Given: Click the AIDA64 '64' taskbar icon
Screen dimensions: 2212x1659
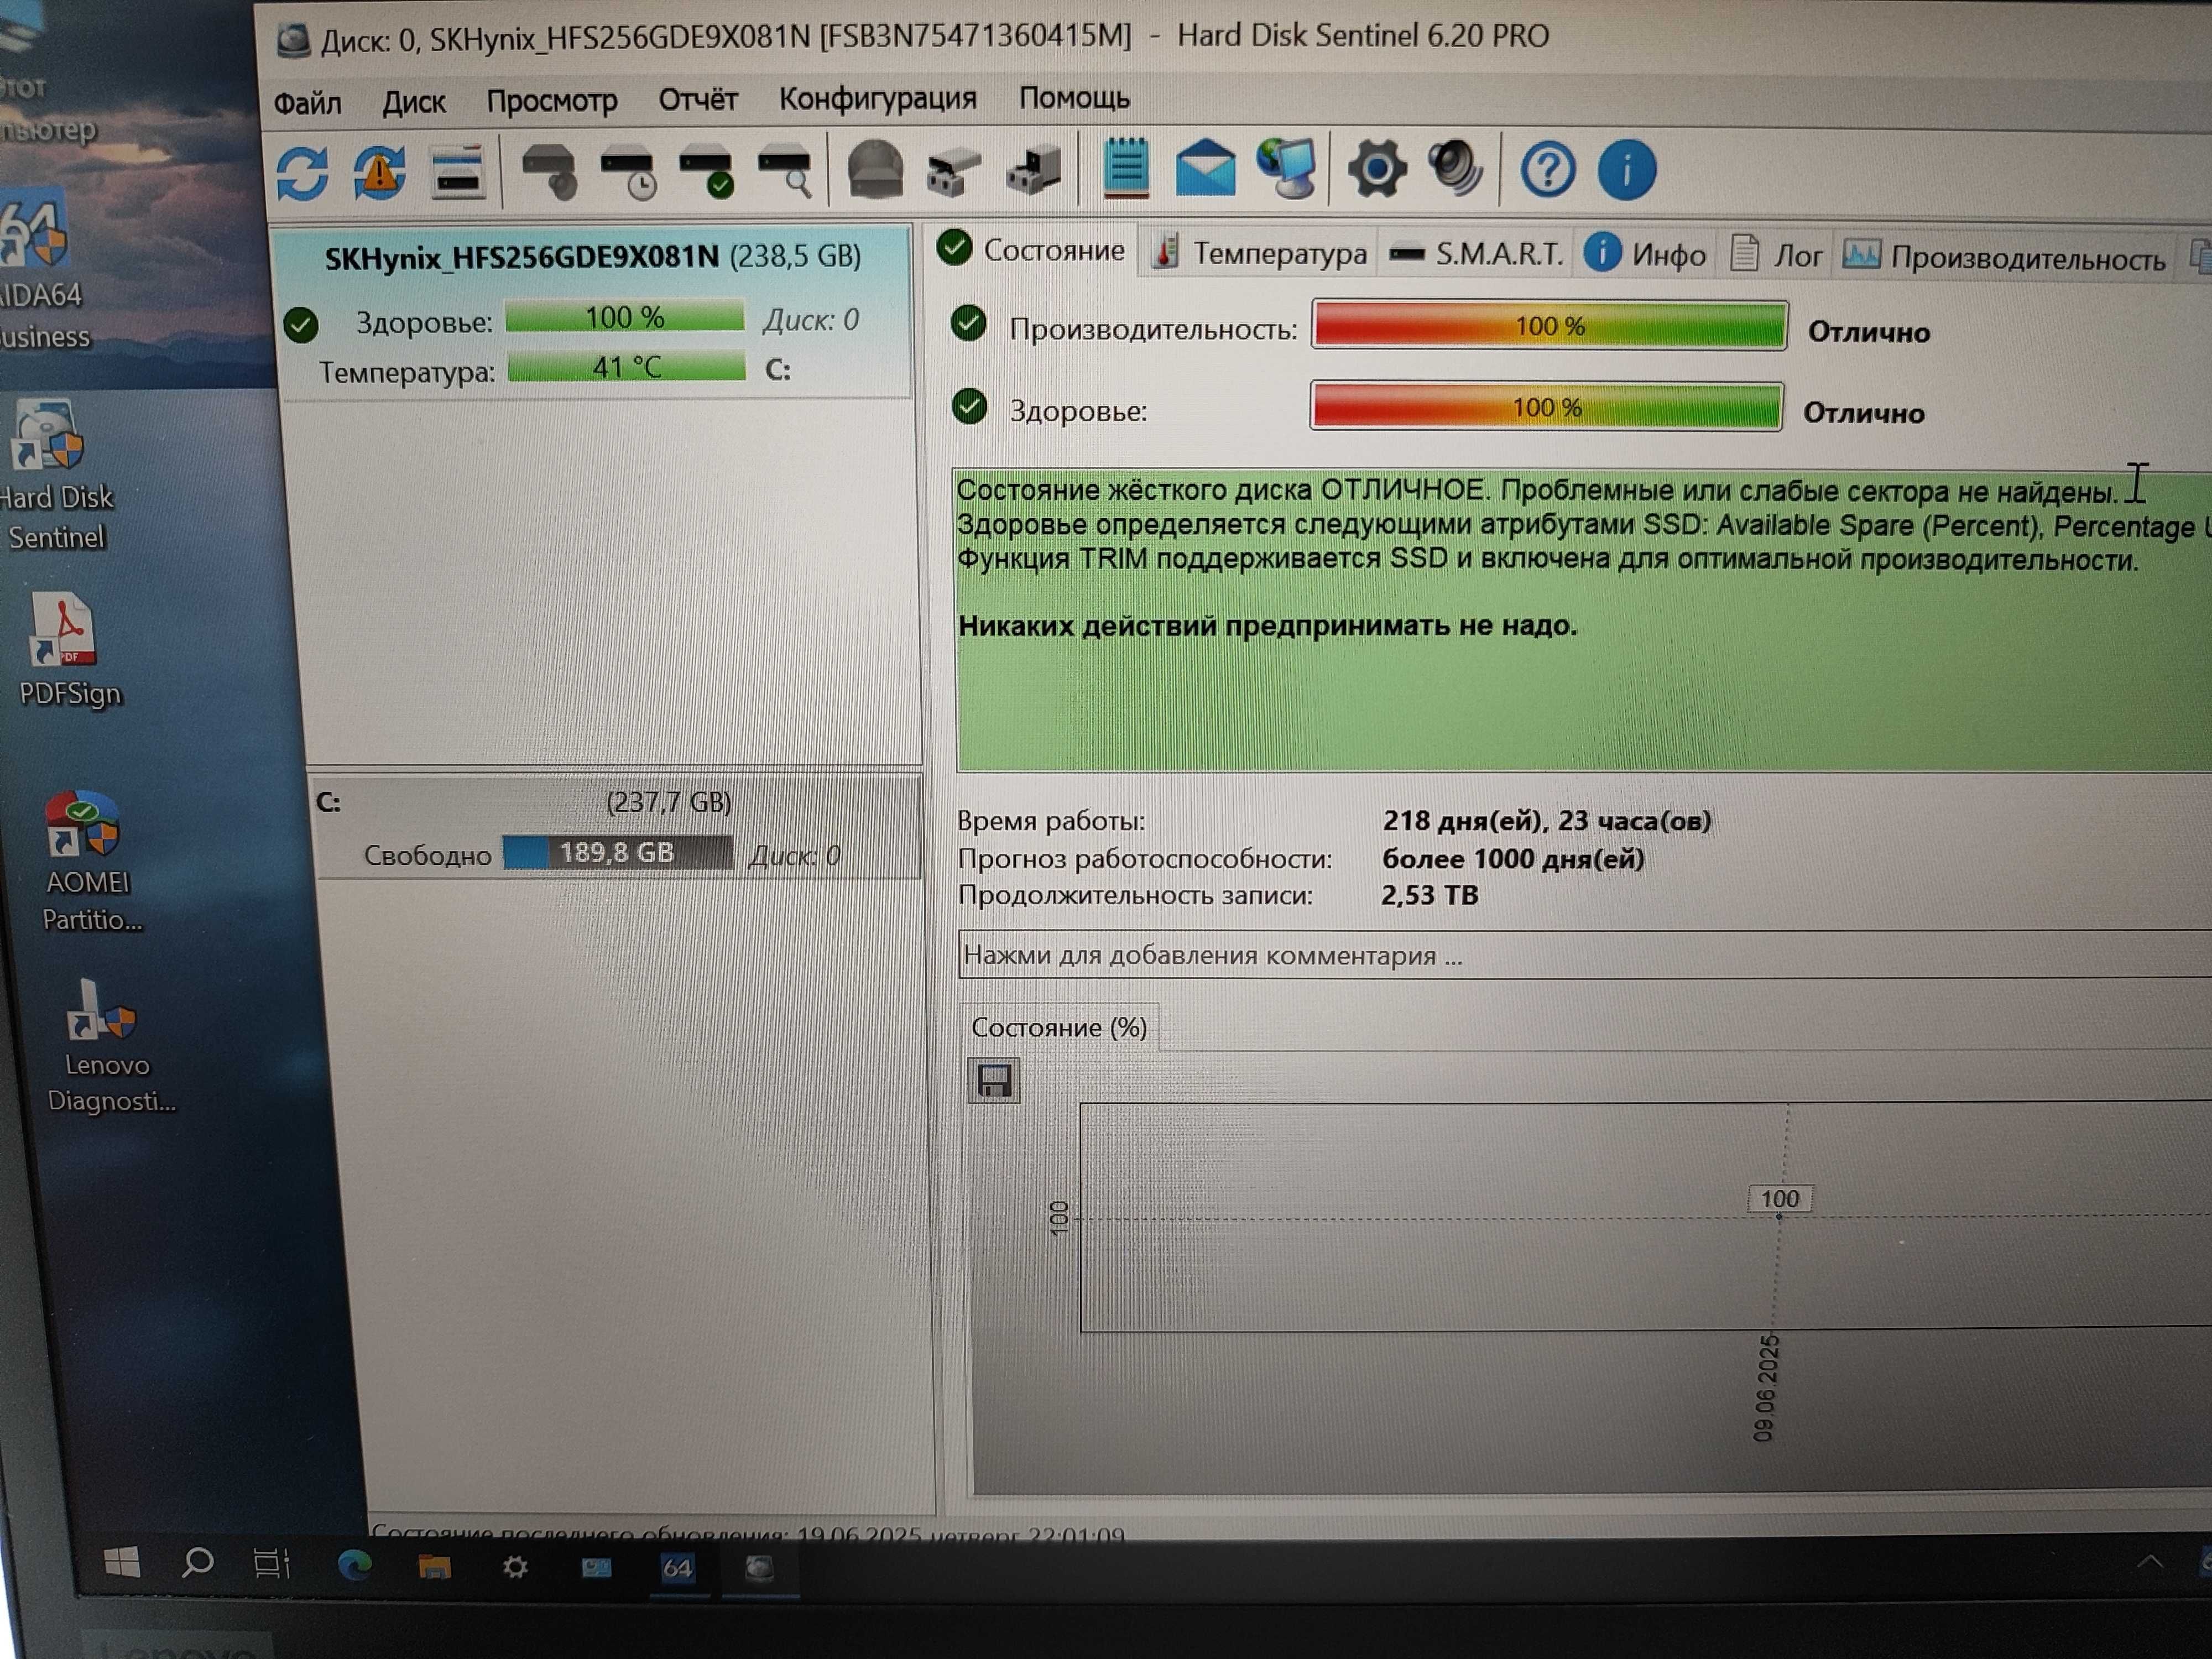Looking at the screenshot, I should [677, 1568].
